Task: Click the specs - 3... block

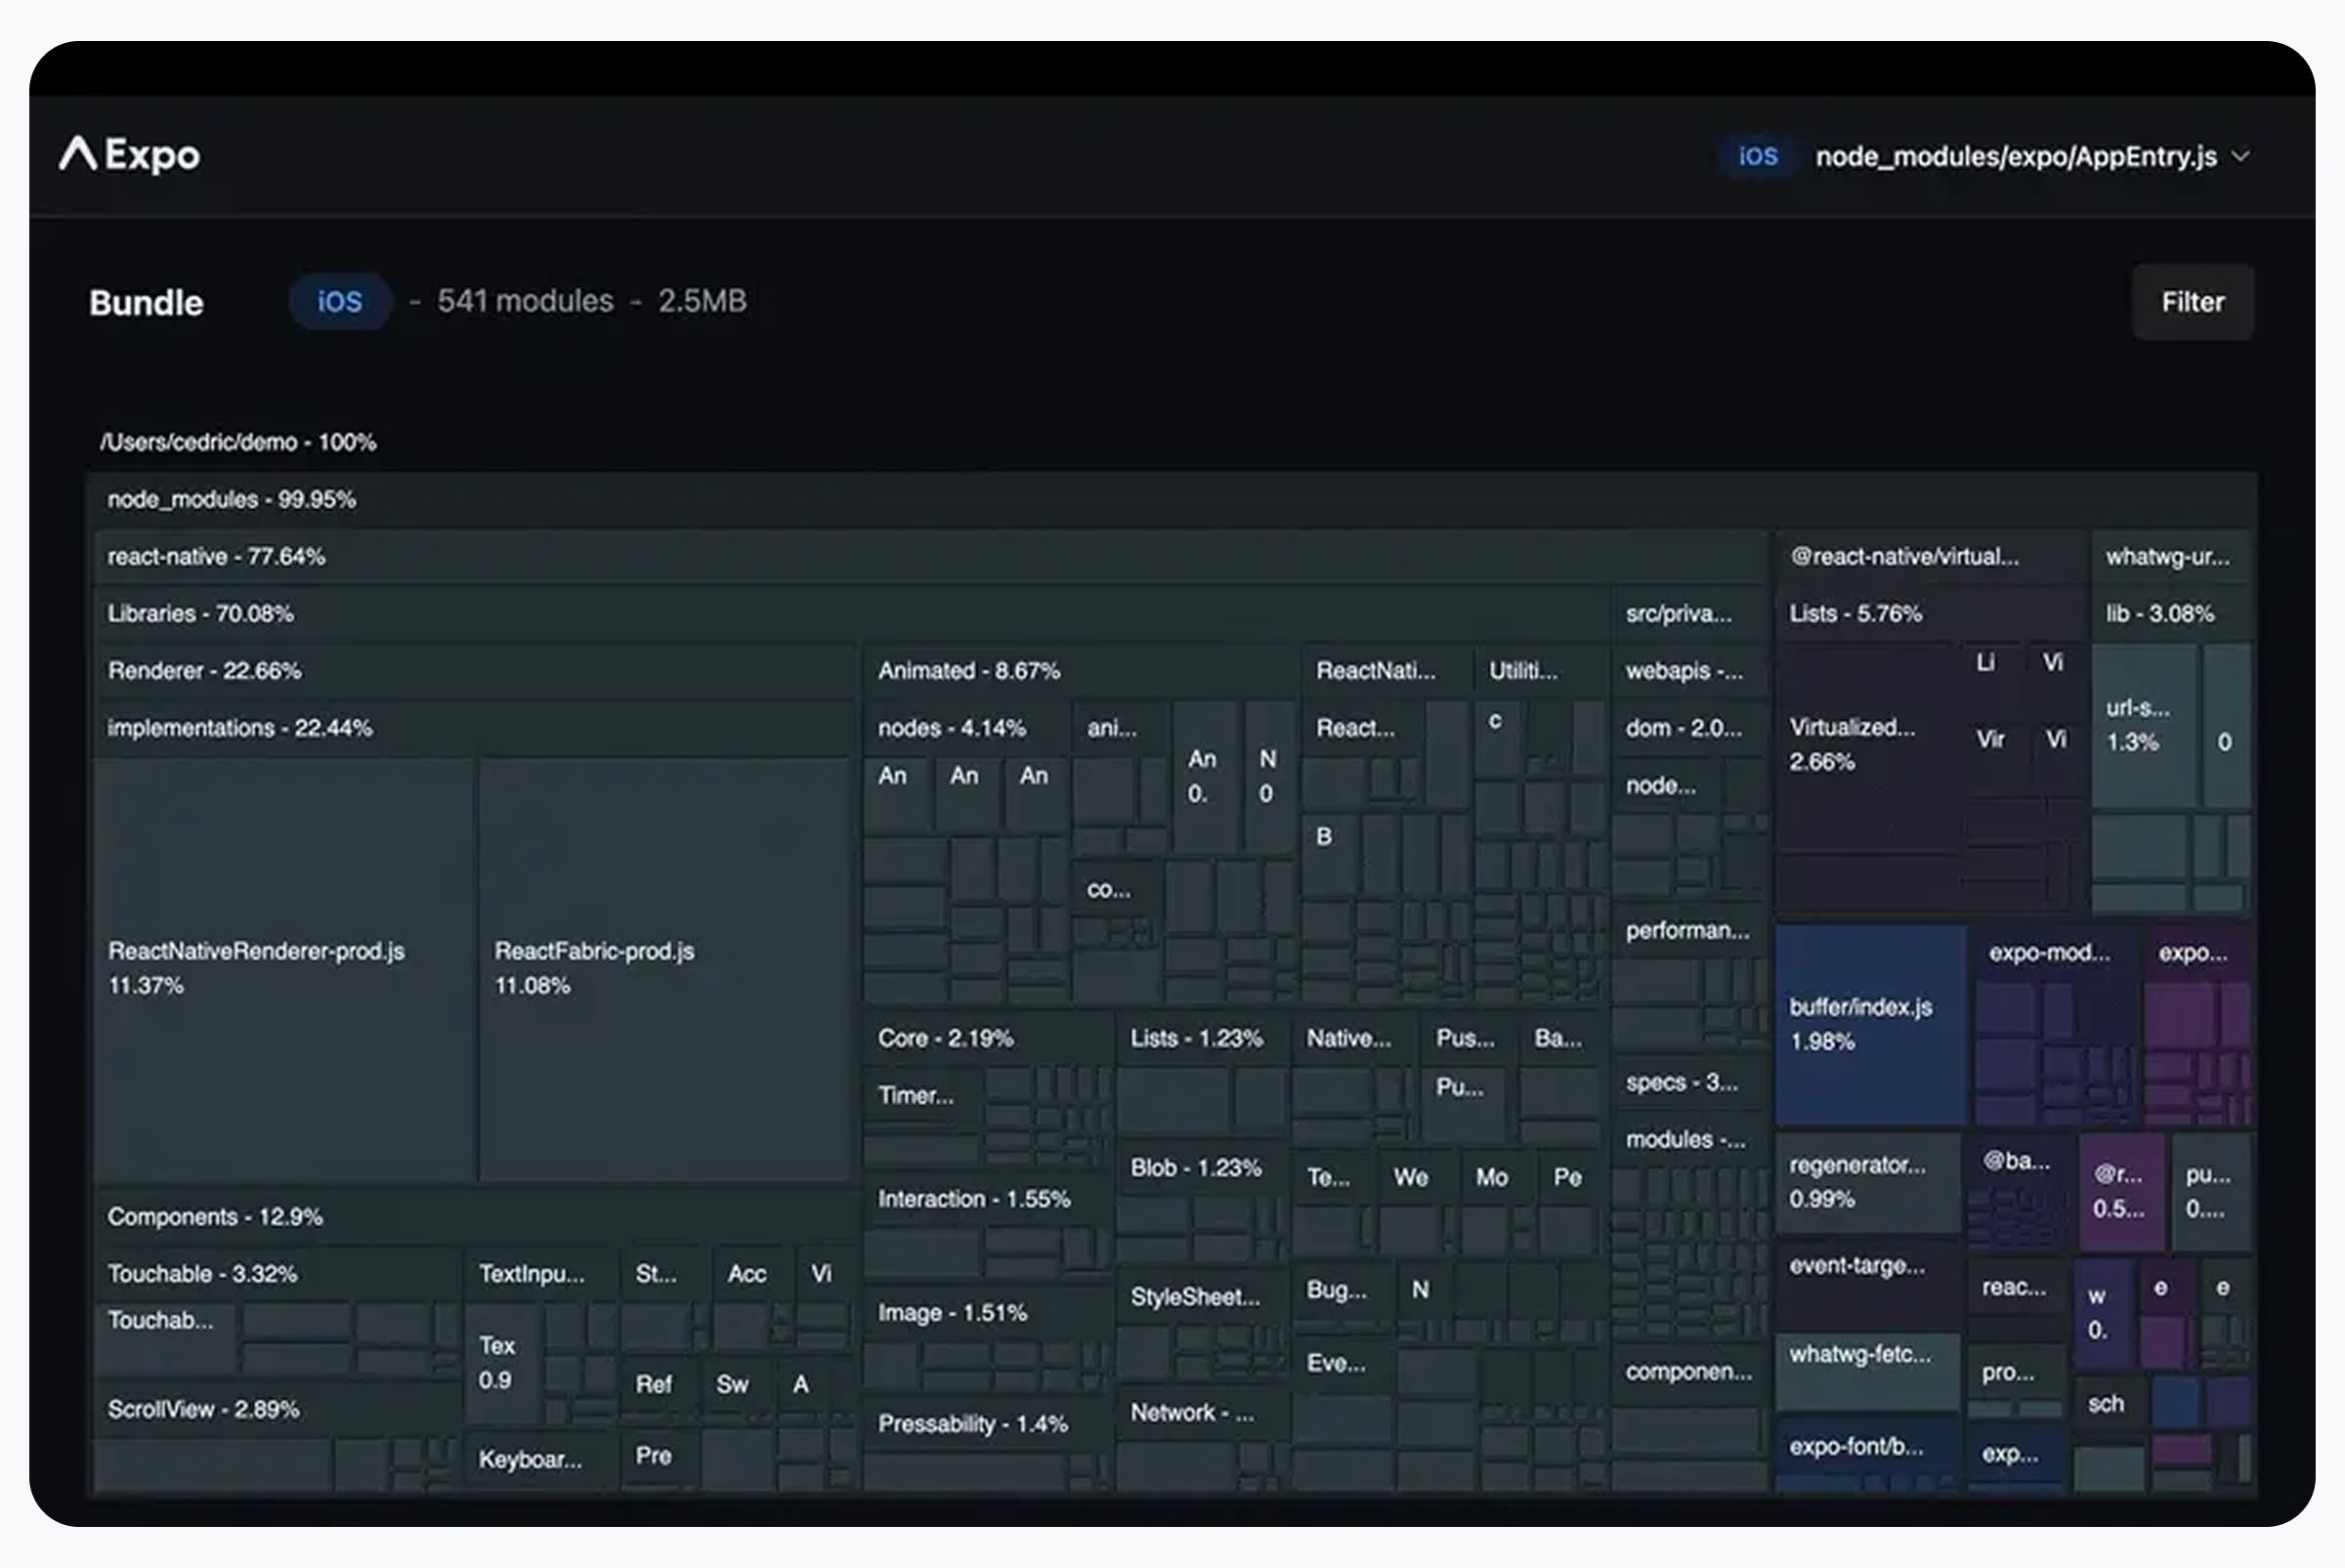Action: pos(1688,1082)
